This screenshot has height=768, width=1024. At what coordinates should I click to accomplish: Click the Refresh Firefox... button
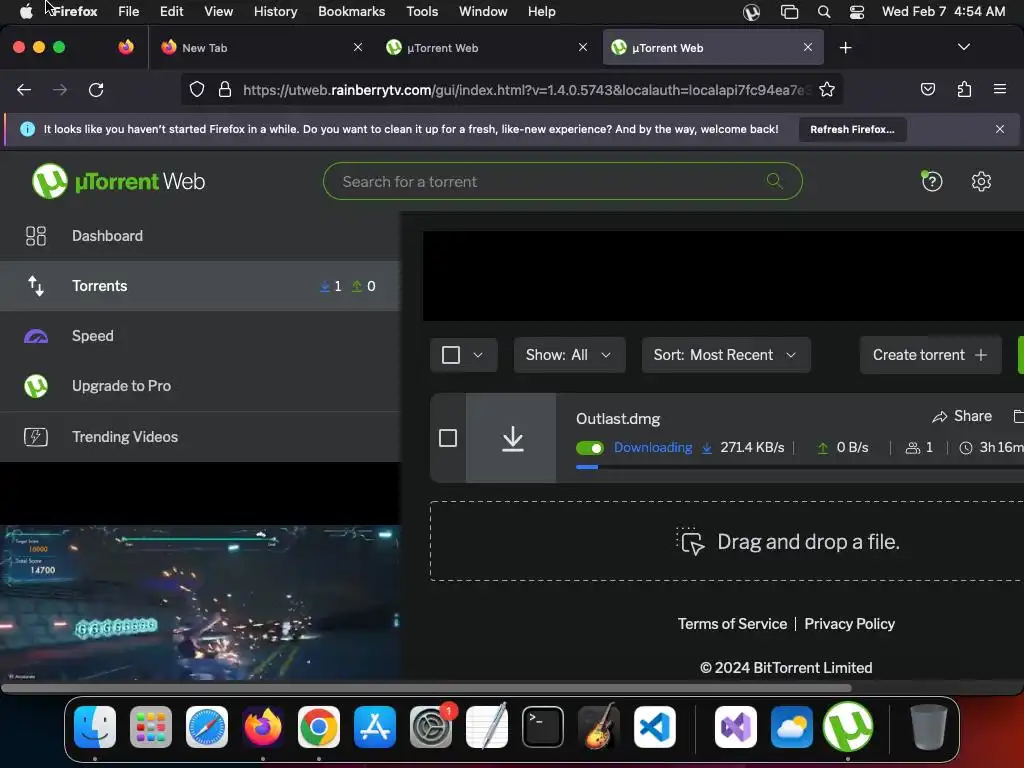click(x=852, y=129)
